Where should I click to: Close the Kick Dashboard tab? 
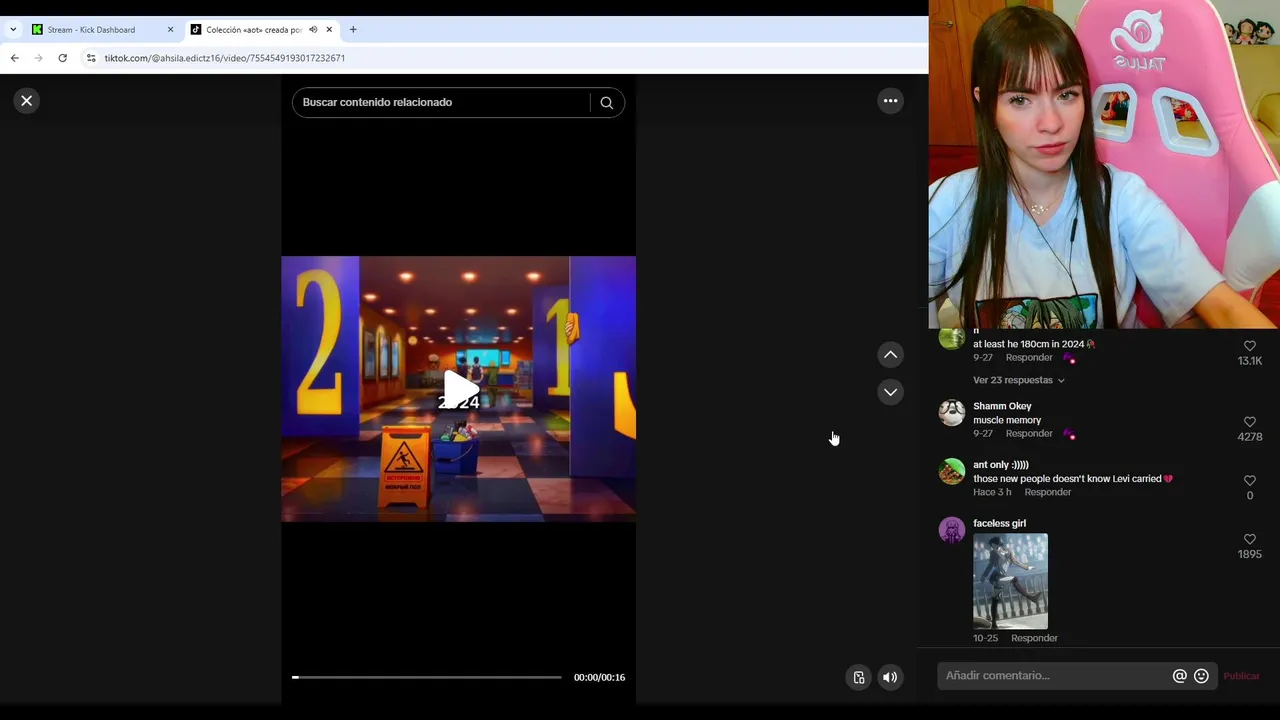(170, 30)
